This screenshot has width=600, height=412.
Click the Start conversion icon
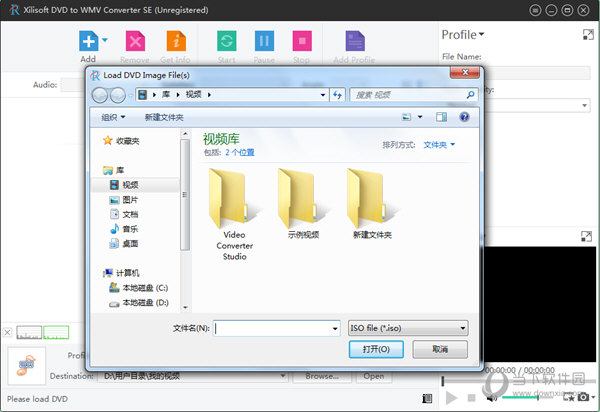point(227,41)
